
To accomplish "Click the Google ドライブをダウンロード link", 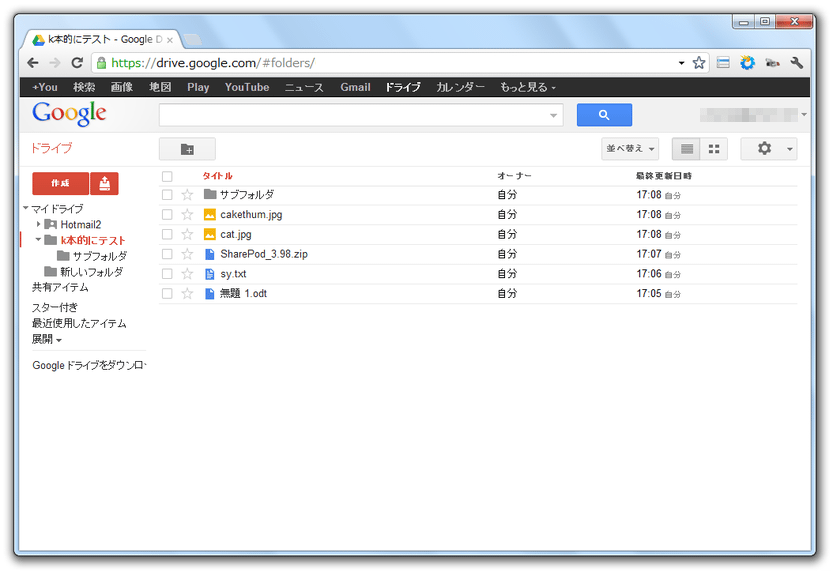I will pos(89,365).
